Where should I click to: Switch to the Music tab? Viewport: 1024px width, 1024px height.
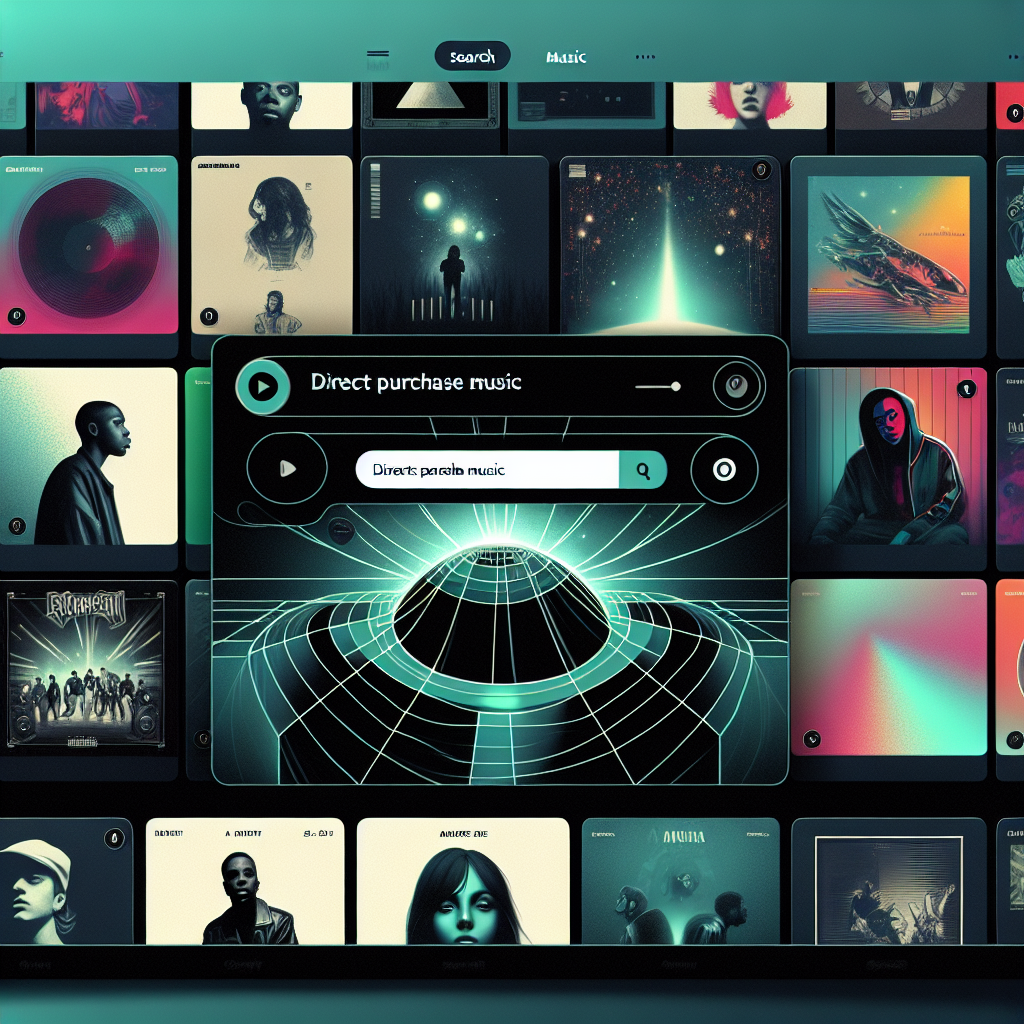point(566,57)
